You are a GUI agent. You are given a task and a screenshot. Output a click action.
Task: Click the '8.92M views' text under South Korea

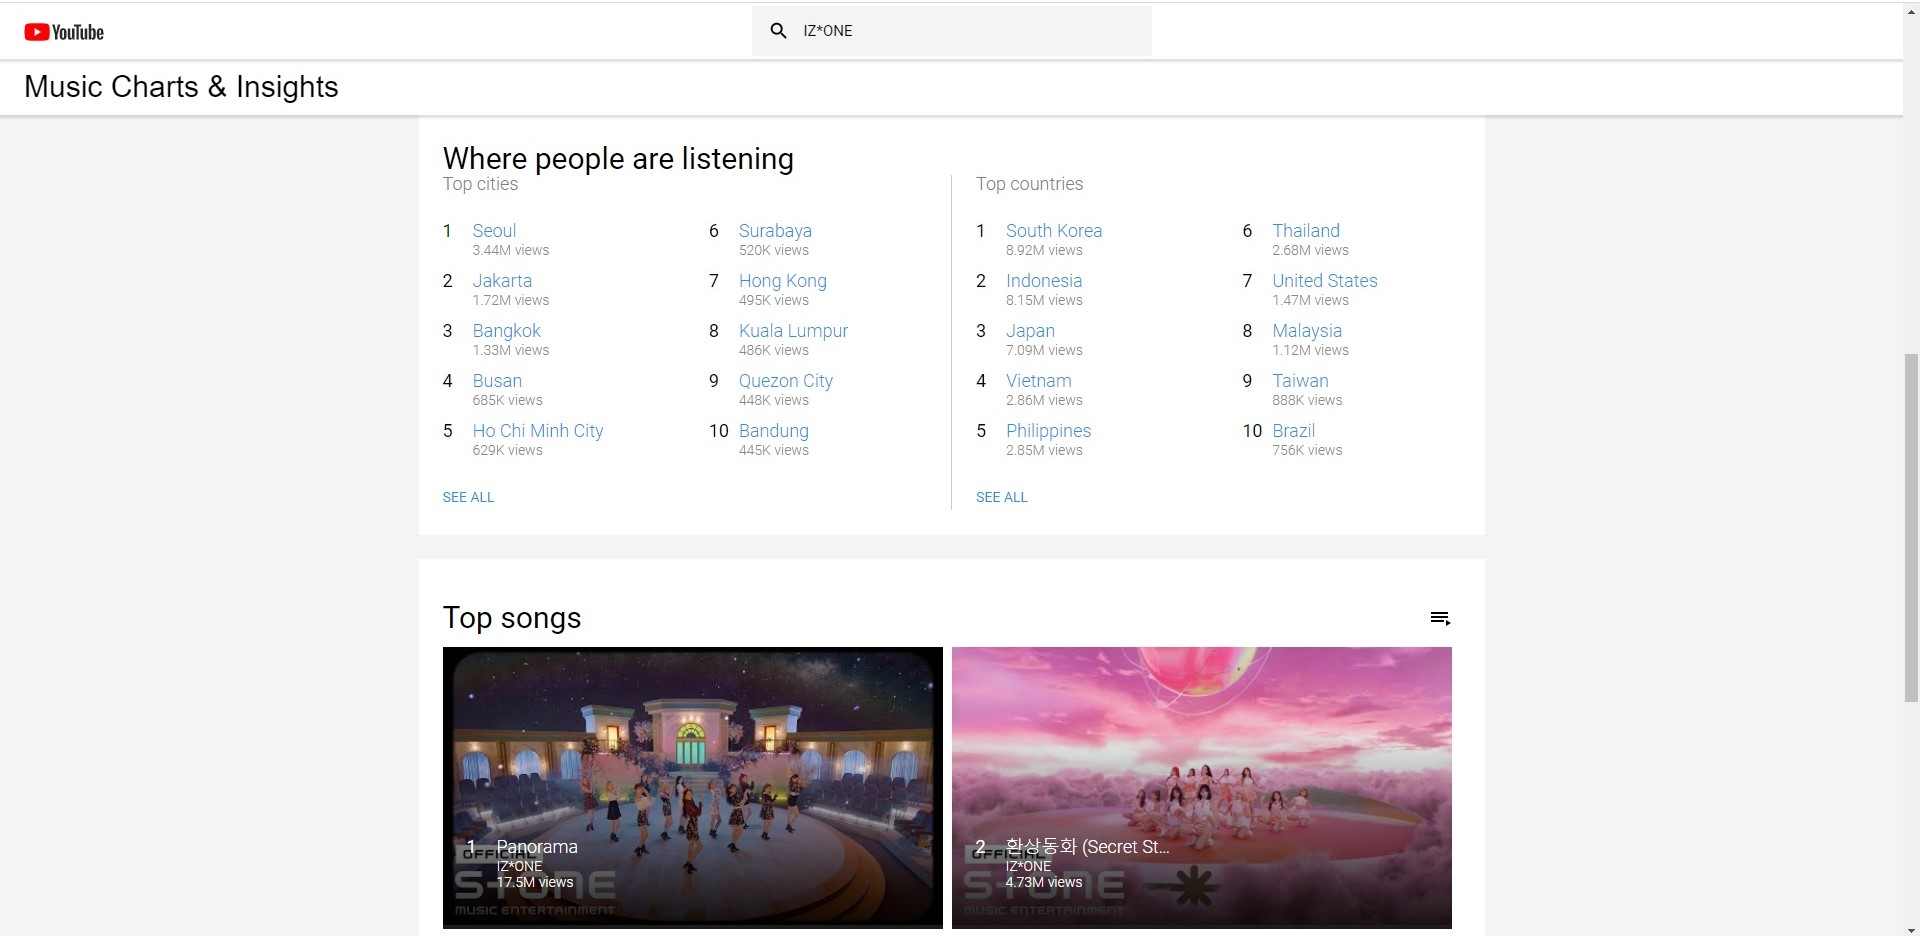1044,251
